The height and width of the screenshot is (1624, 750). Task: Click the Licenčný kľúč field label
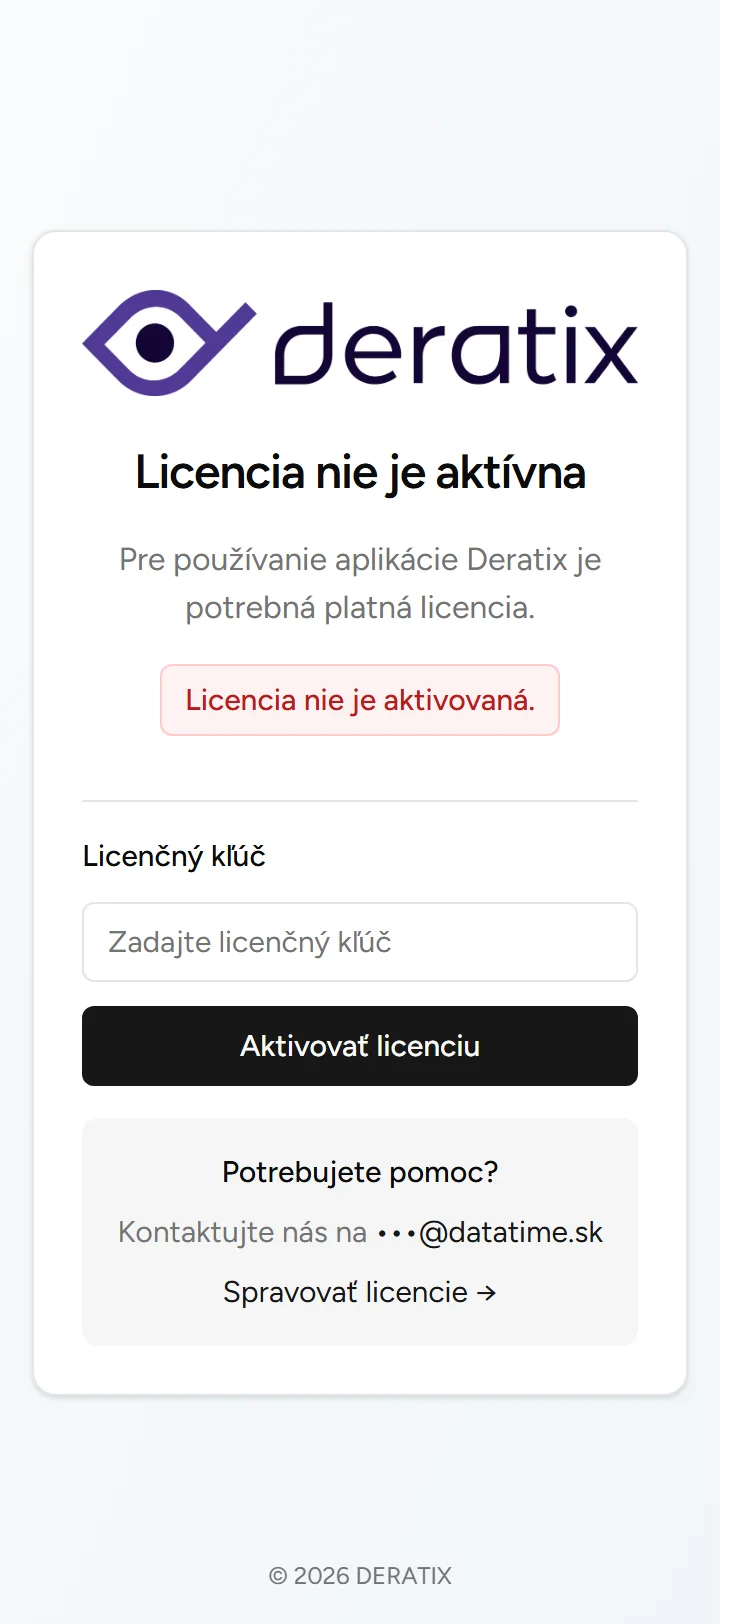coord(173,857)
